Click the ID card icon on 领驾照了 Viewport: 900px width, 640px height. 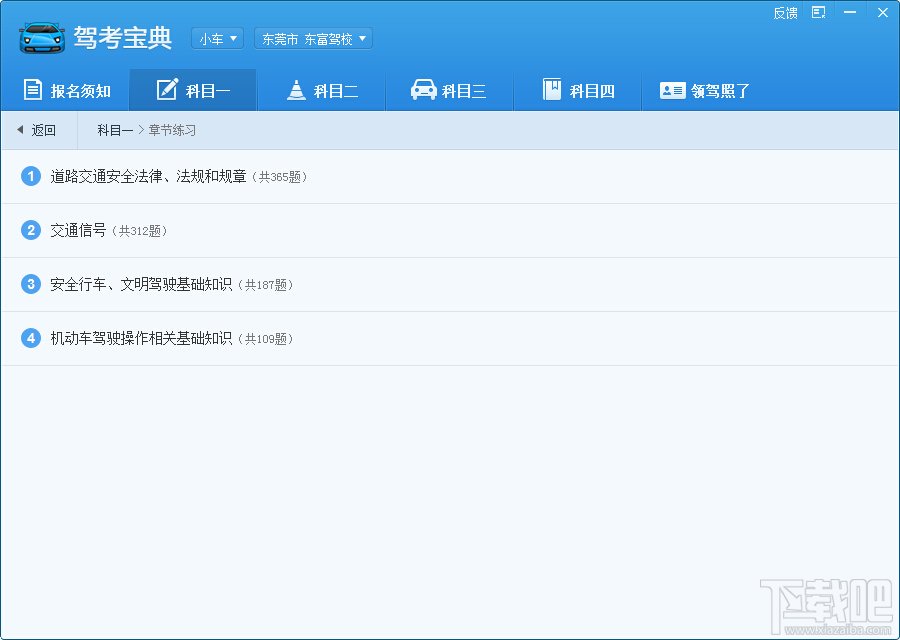point(674,89)
